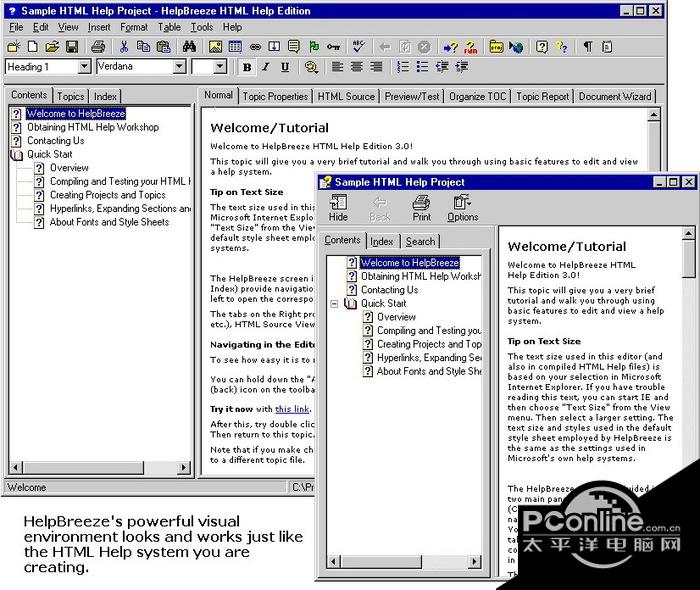Open the Document Wizard tab
The image size is (700, 590).
point(615,96)
